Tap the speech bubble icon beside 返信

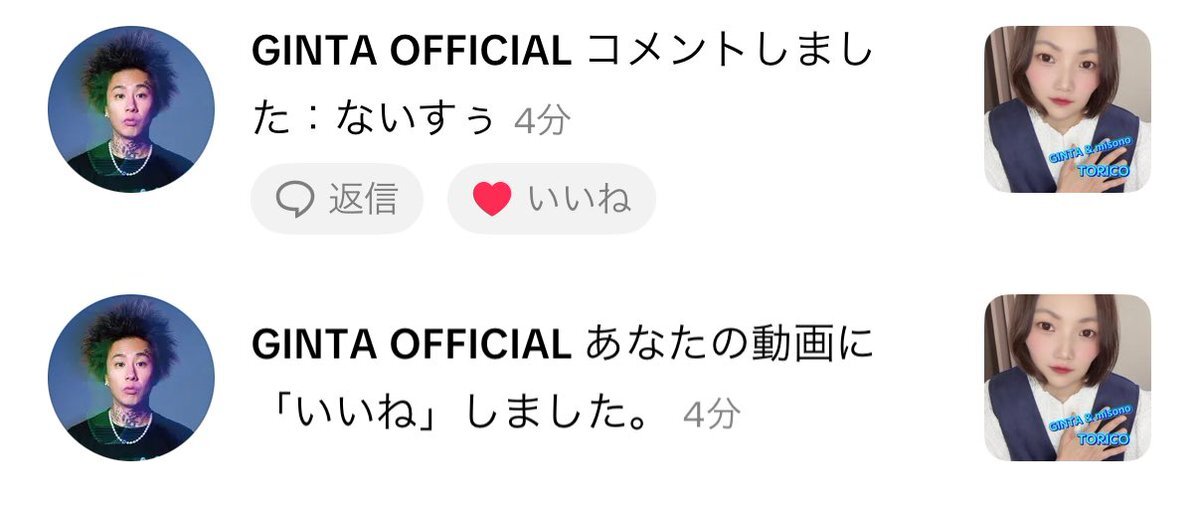294,200
